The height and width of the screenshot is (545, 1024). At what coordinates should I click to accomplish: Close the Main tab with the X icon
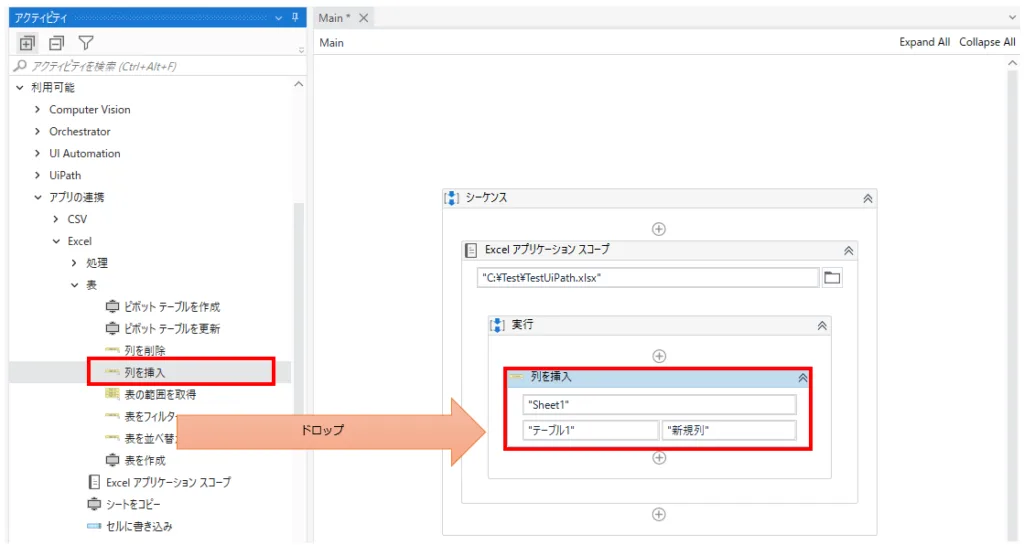(x=363, y=18)
